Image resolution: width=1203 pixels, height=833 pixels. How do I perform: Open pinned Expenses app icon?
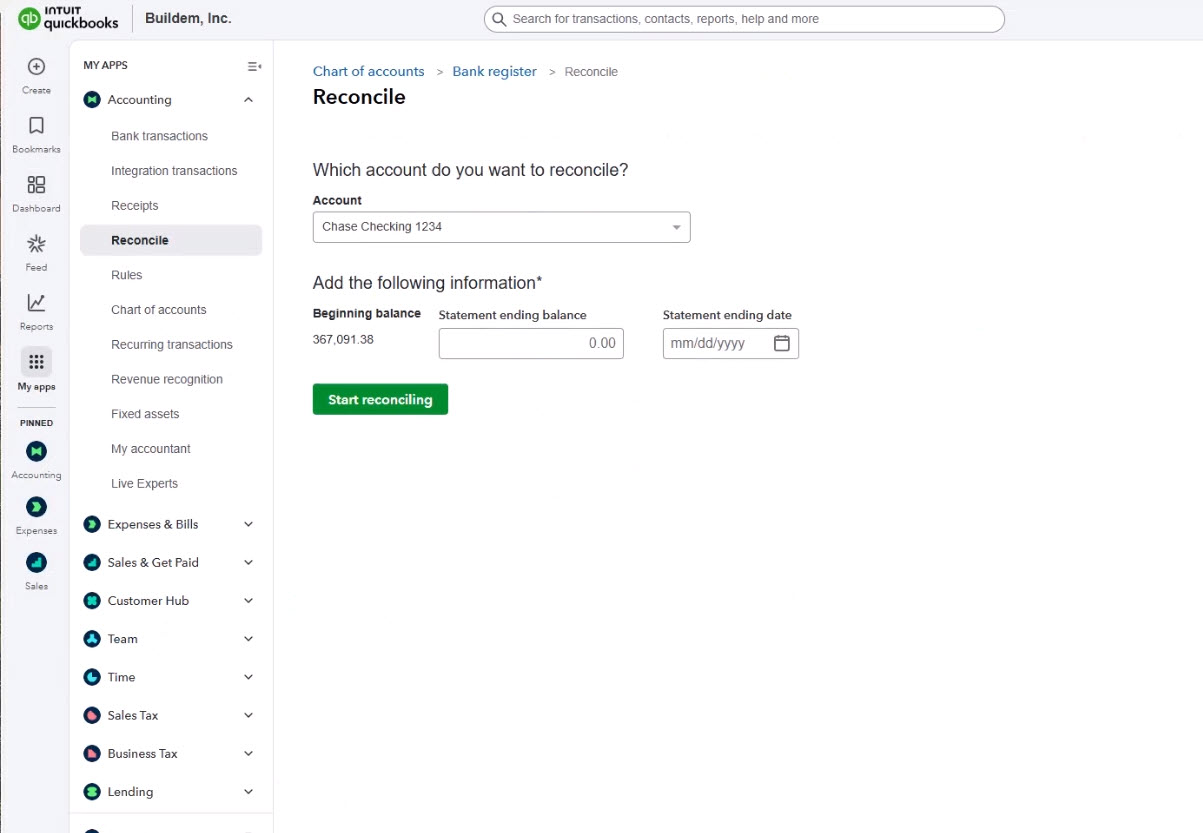(36, 507)
